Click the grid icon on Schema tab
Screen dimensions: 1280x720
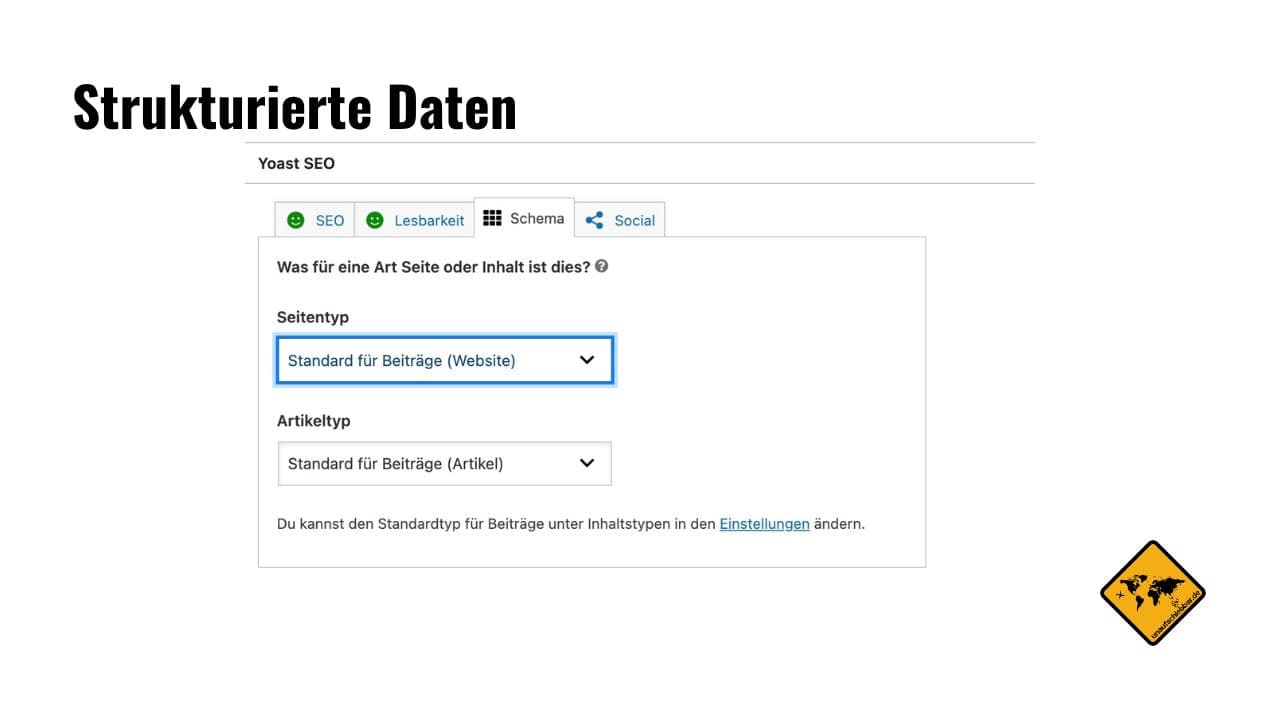(492, 218)
